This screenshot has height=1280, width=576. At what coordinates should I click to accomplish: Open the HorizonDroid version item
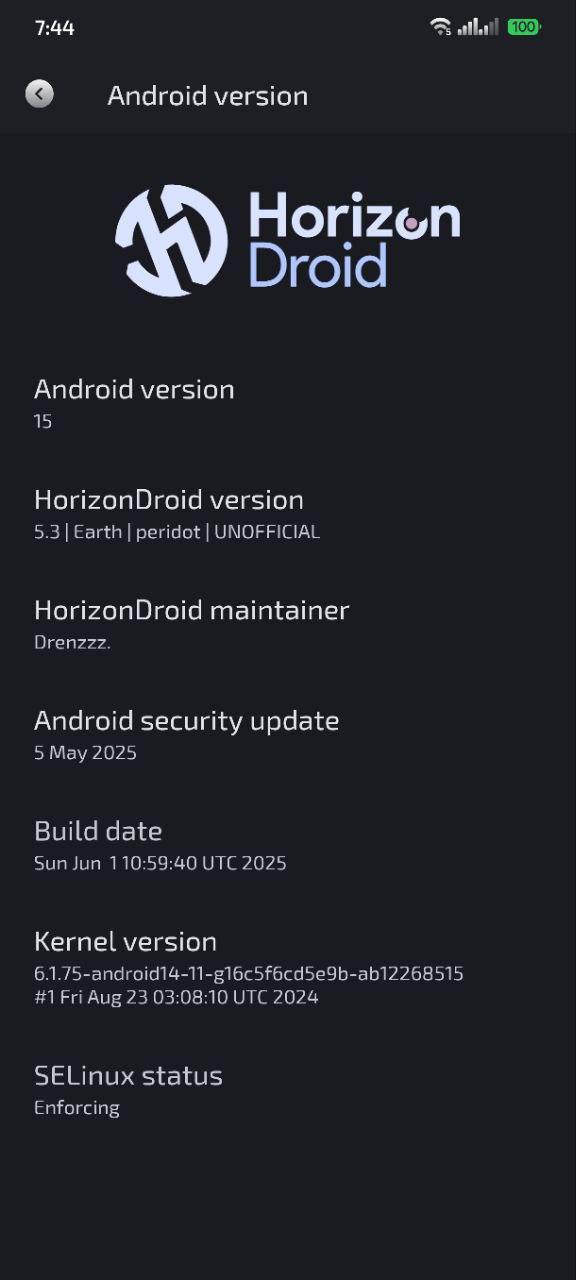click(288, 514)
